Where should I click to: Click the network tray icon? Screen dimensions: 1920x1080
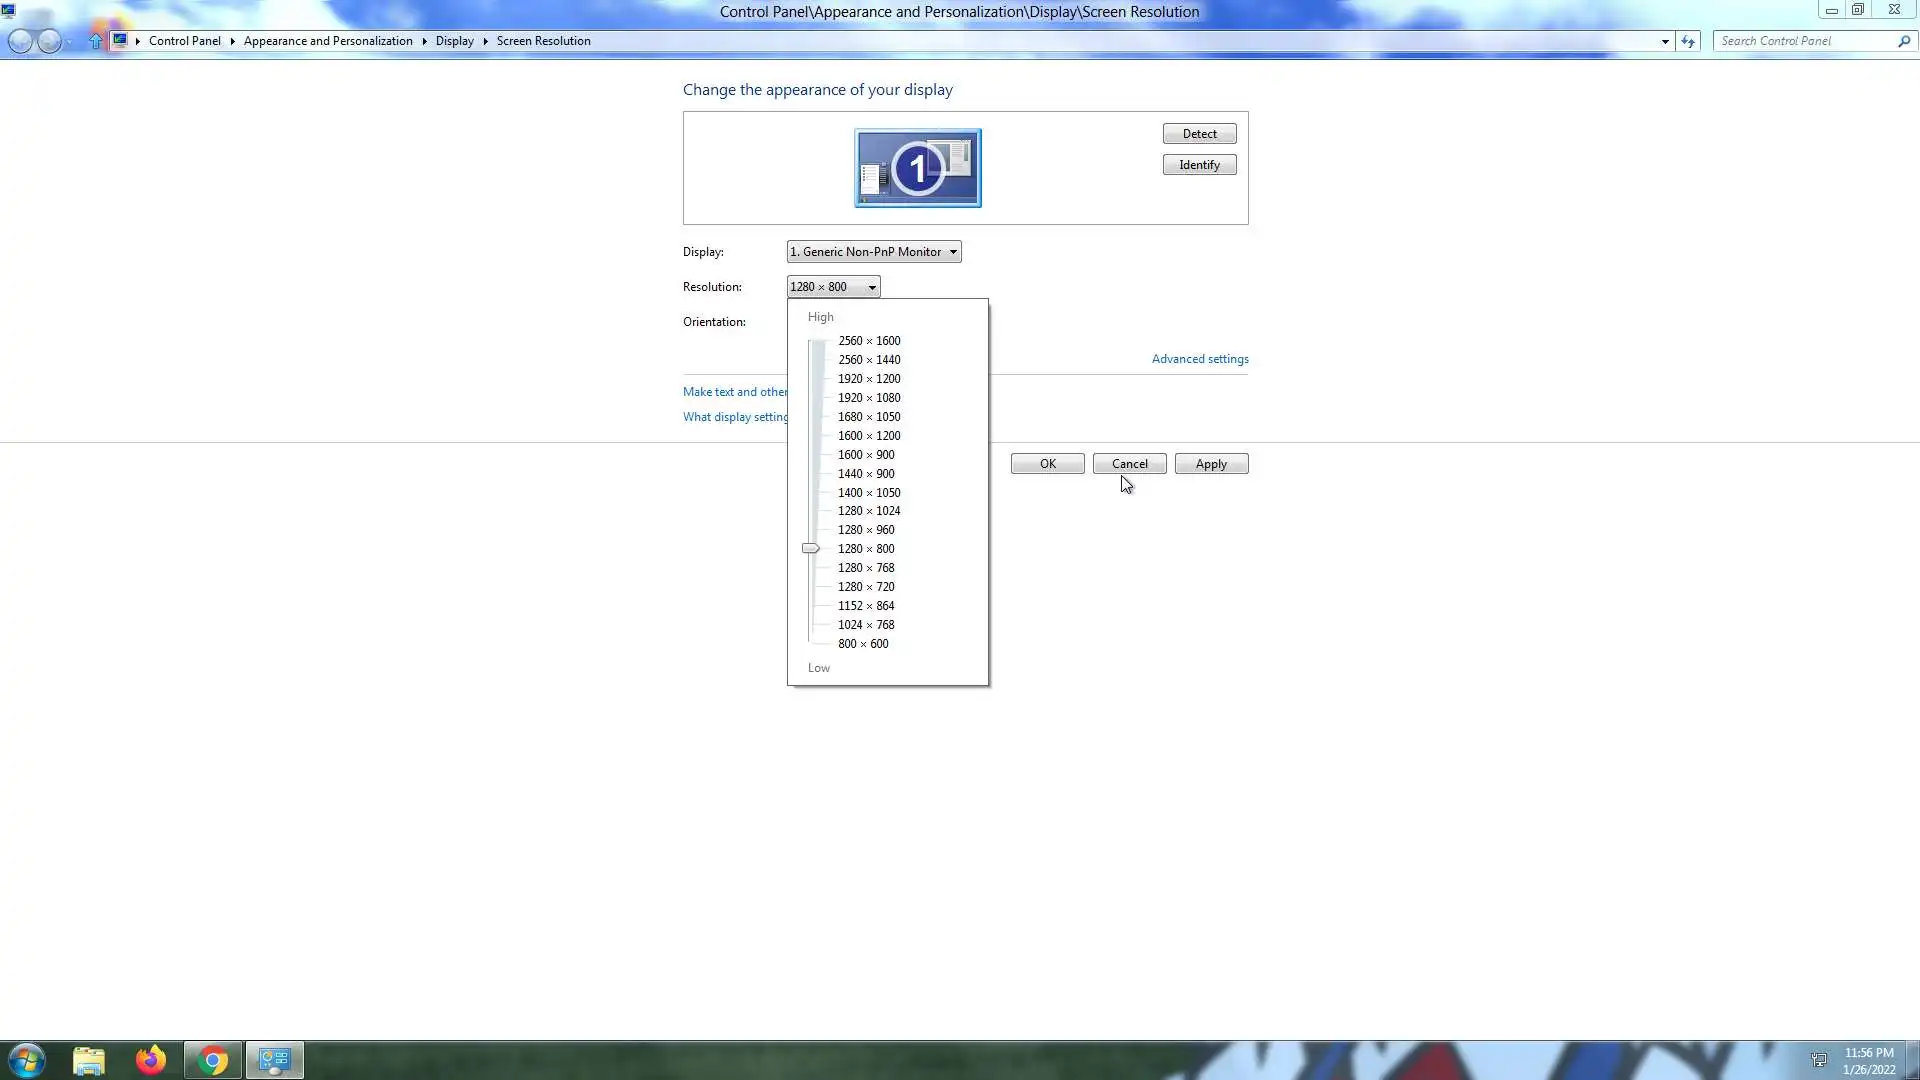tap(1819, 1059)
